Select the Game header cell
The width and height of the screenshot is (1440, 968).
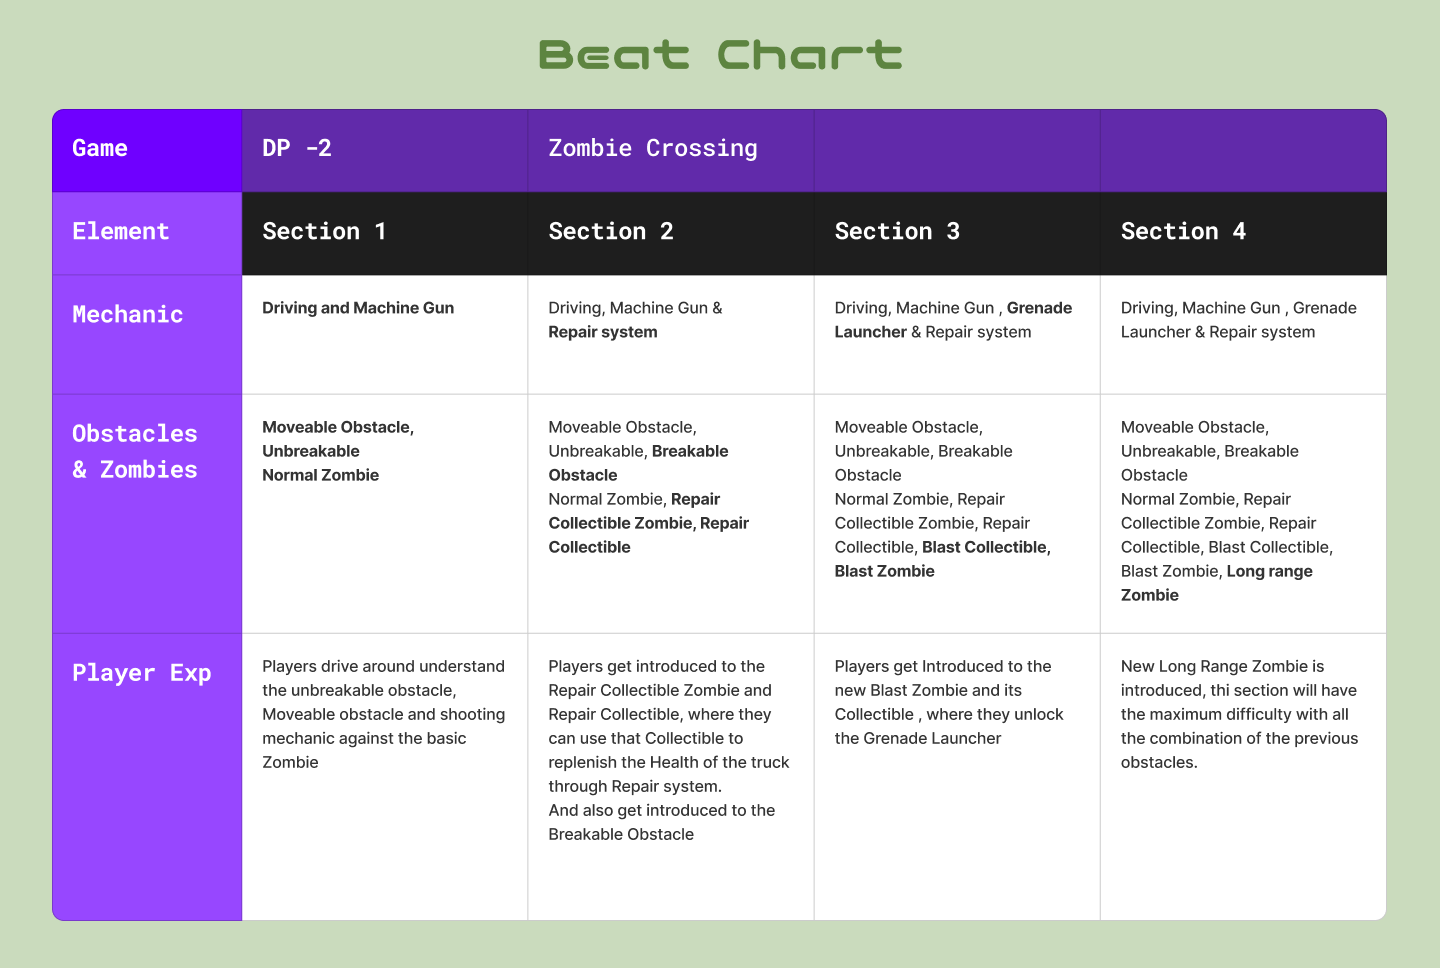pos(100,149)
